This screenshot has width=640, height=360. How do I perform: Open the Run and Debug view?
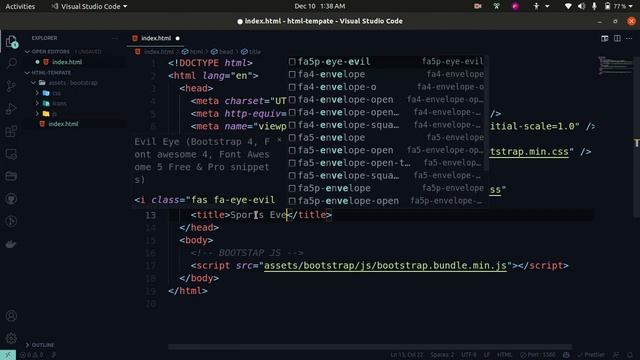coord(11,109)
